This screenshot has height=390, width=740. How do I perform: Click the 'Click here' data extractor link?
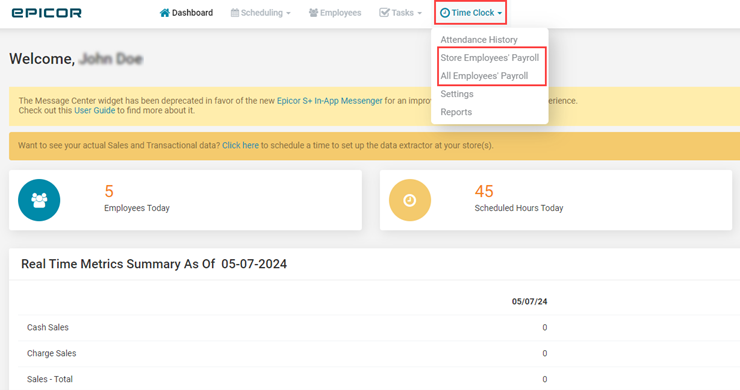pos(240,145)
